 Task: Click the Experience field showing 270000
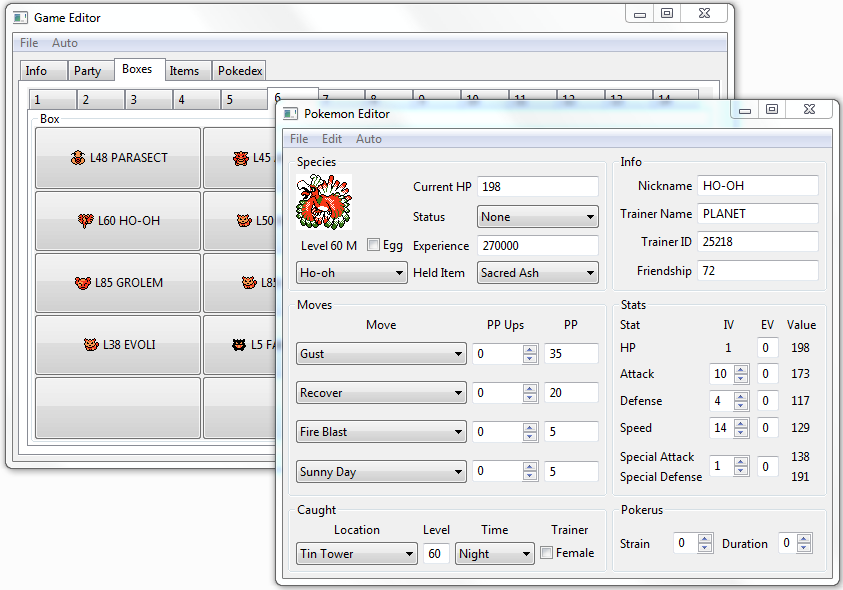click(x=538, y=246)
